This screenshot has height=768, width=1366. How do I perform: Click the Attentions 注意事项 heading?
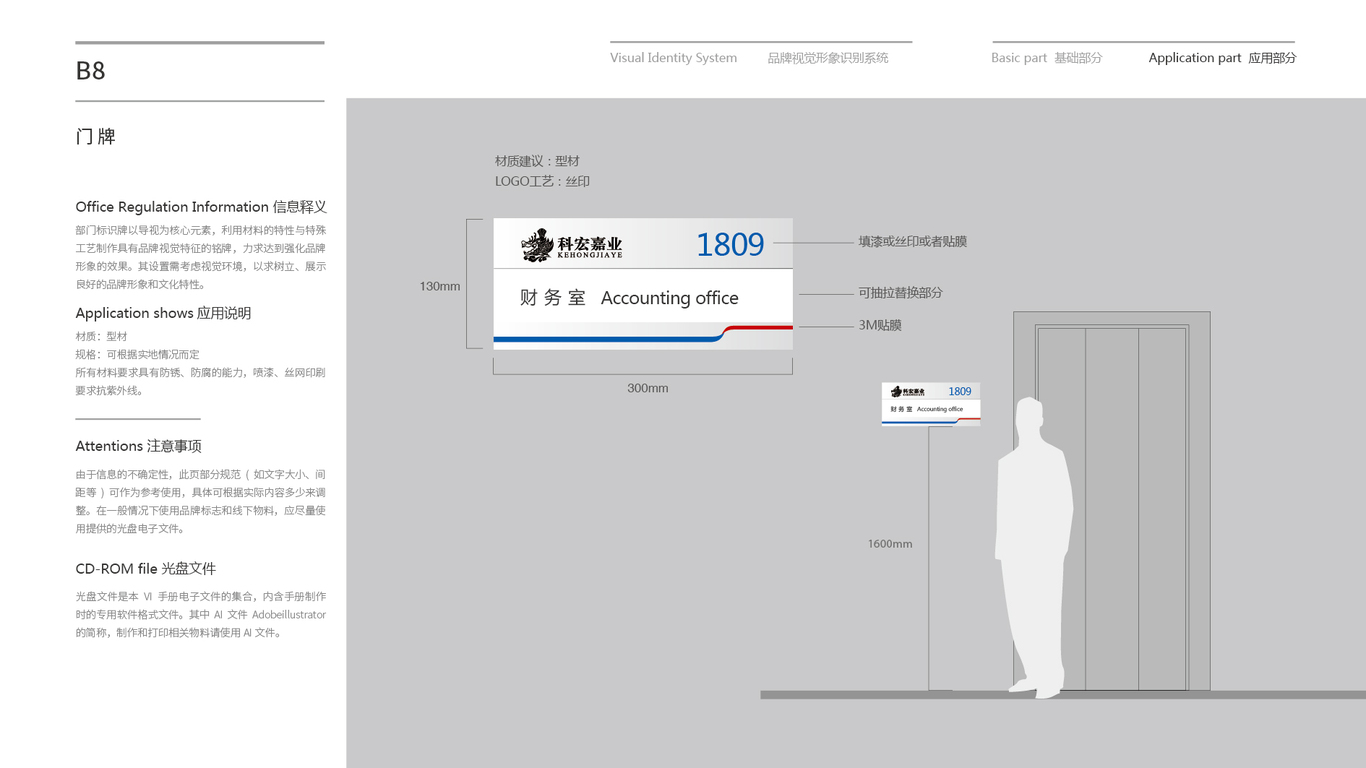[138, 446]
